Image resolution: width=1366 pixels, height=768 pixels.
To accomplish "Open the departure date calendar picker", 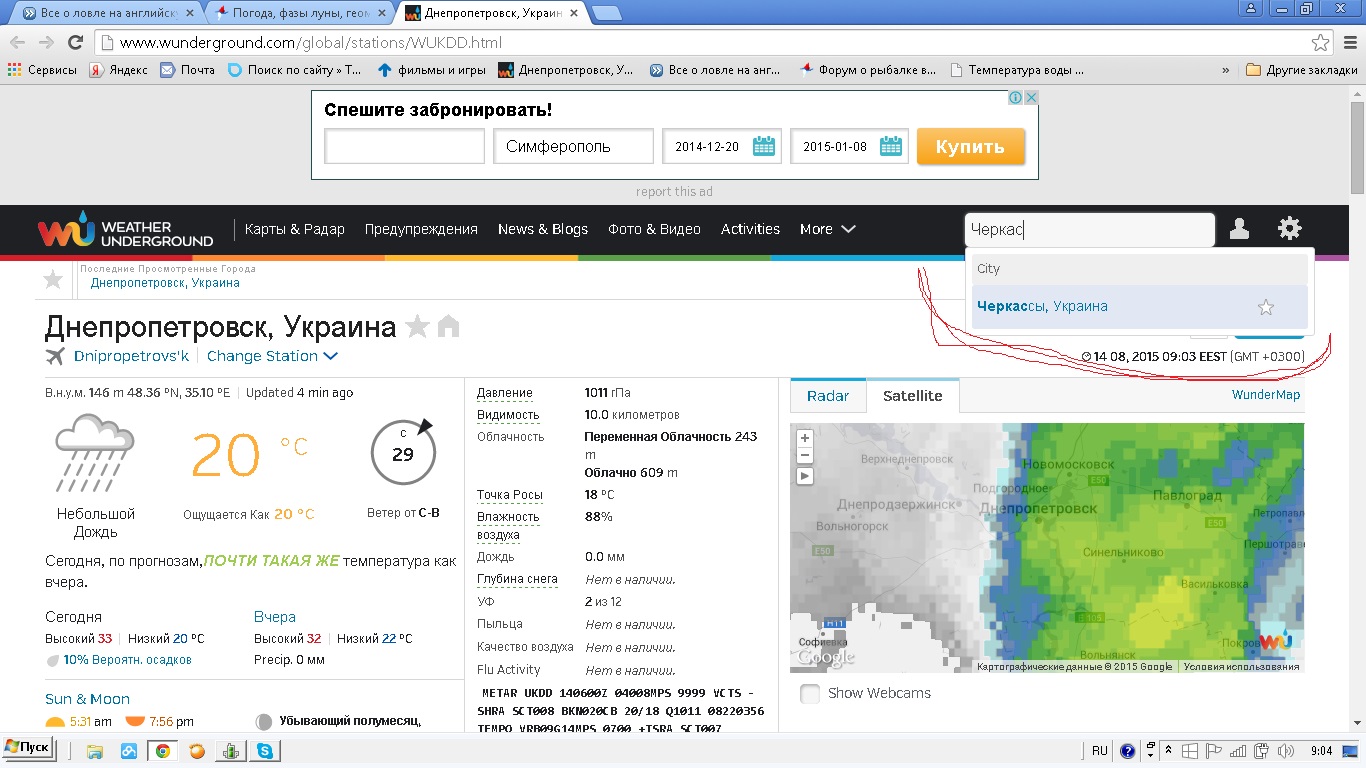I will (764, 146).
